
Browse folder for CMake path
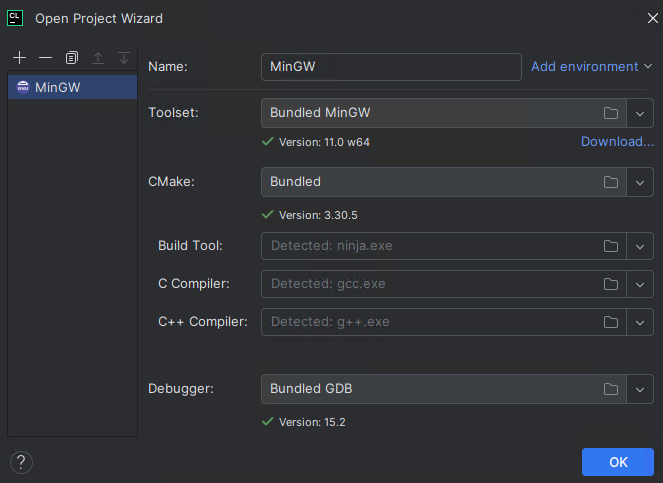tap(610, 183)
